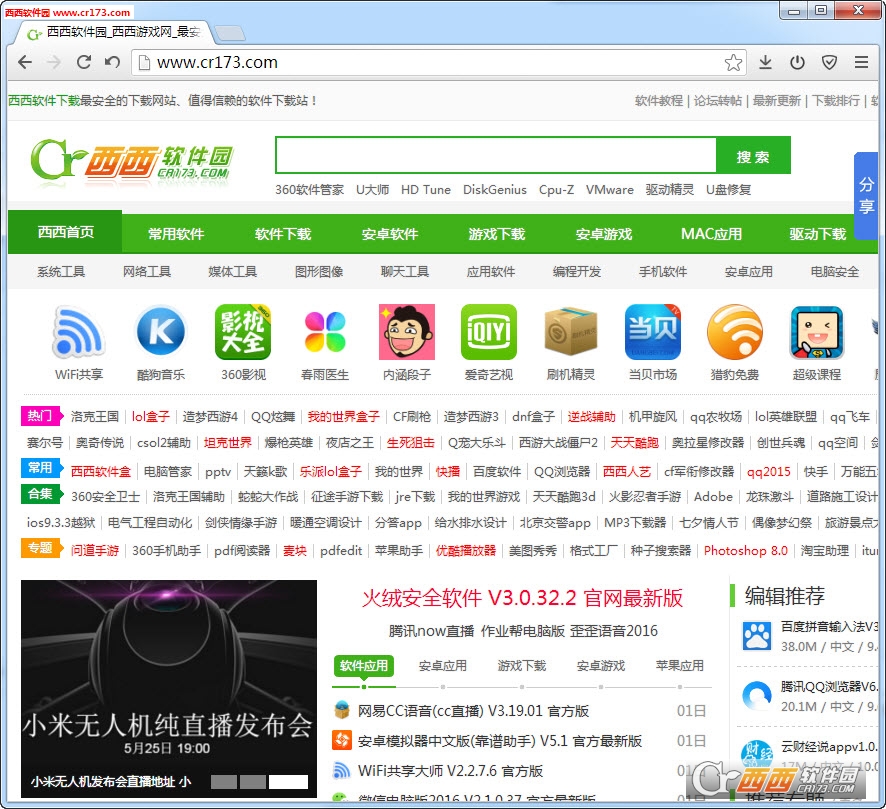Image resolution: width=886 pixels, height=809 pixels.
Task: Open MAC应用 in nav bar
Action: [711, 234]
